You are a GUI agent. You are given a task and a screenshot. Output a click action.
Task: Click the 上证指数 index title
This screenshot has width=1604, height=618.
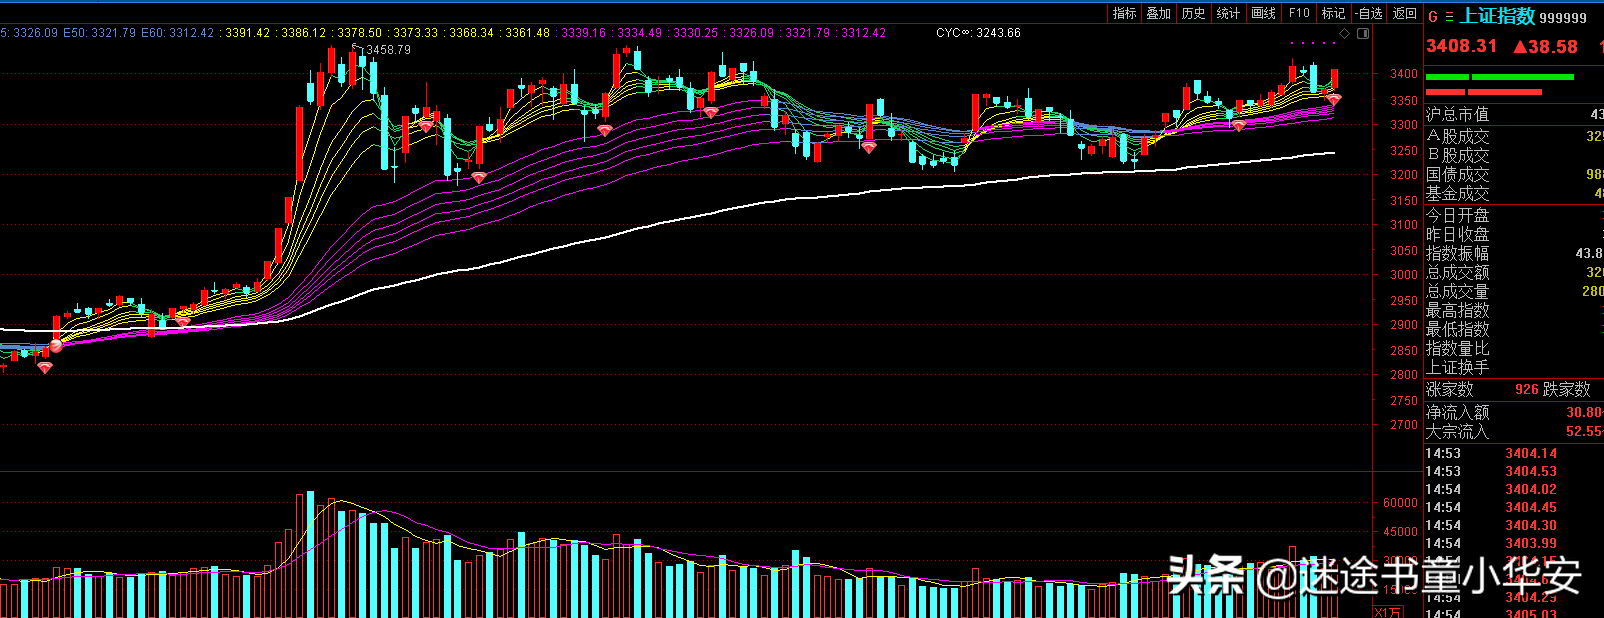pos(1498,16)
